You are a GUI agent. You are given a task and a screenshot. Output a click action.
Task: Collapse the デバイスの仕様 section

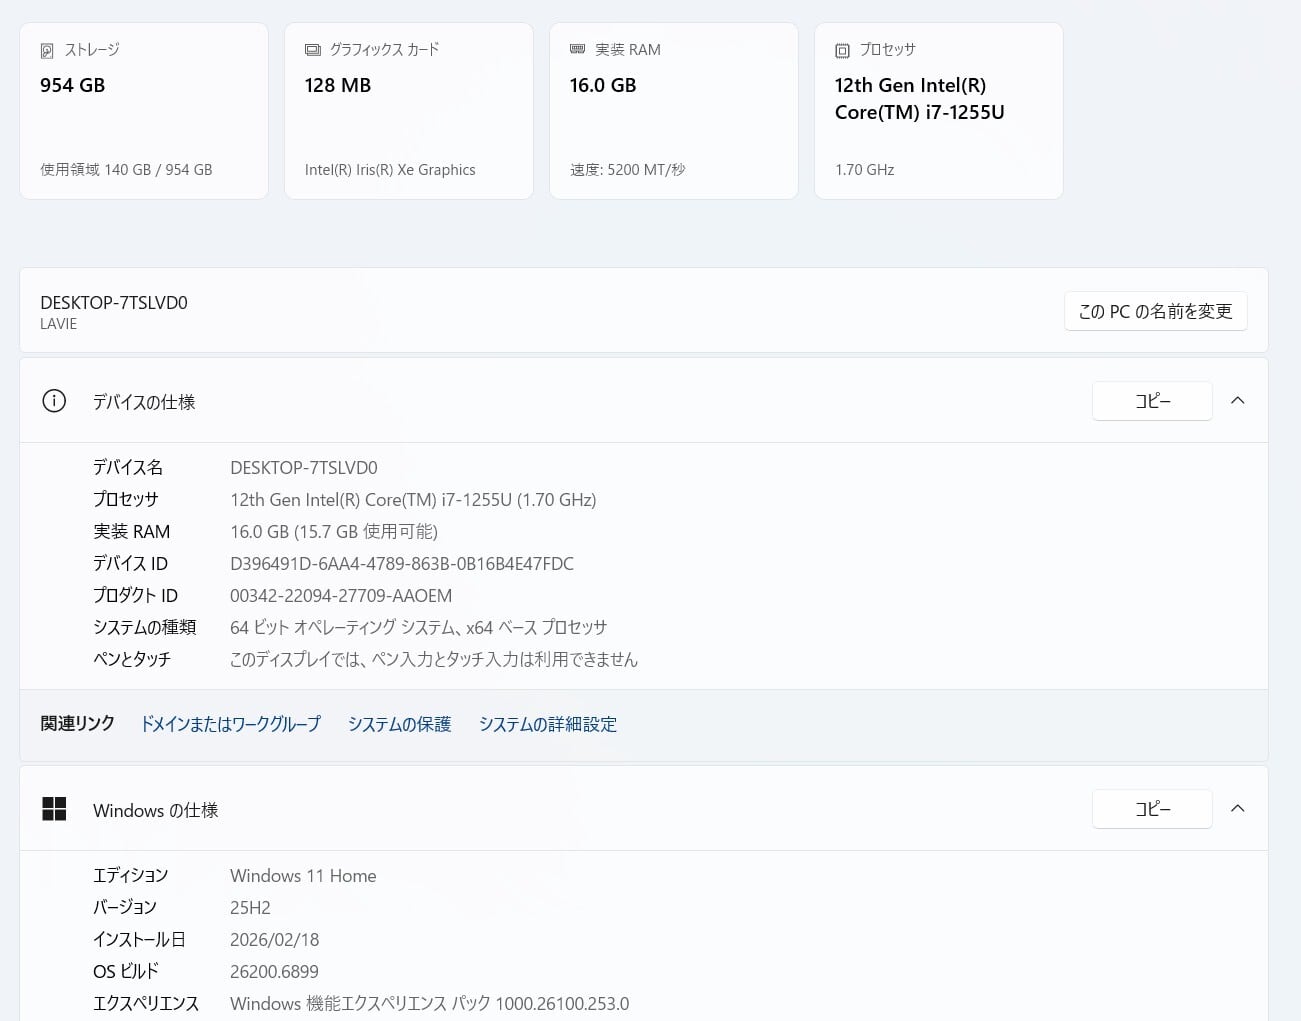click(x=1237, y=401)
